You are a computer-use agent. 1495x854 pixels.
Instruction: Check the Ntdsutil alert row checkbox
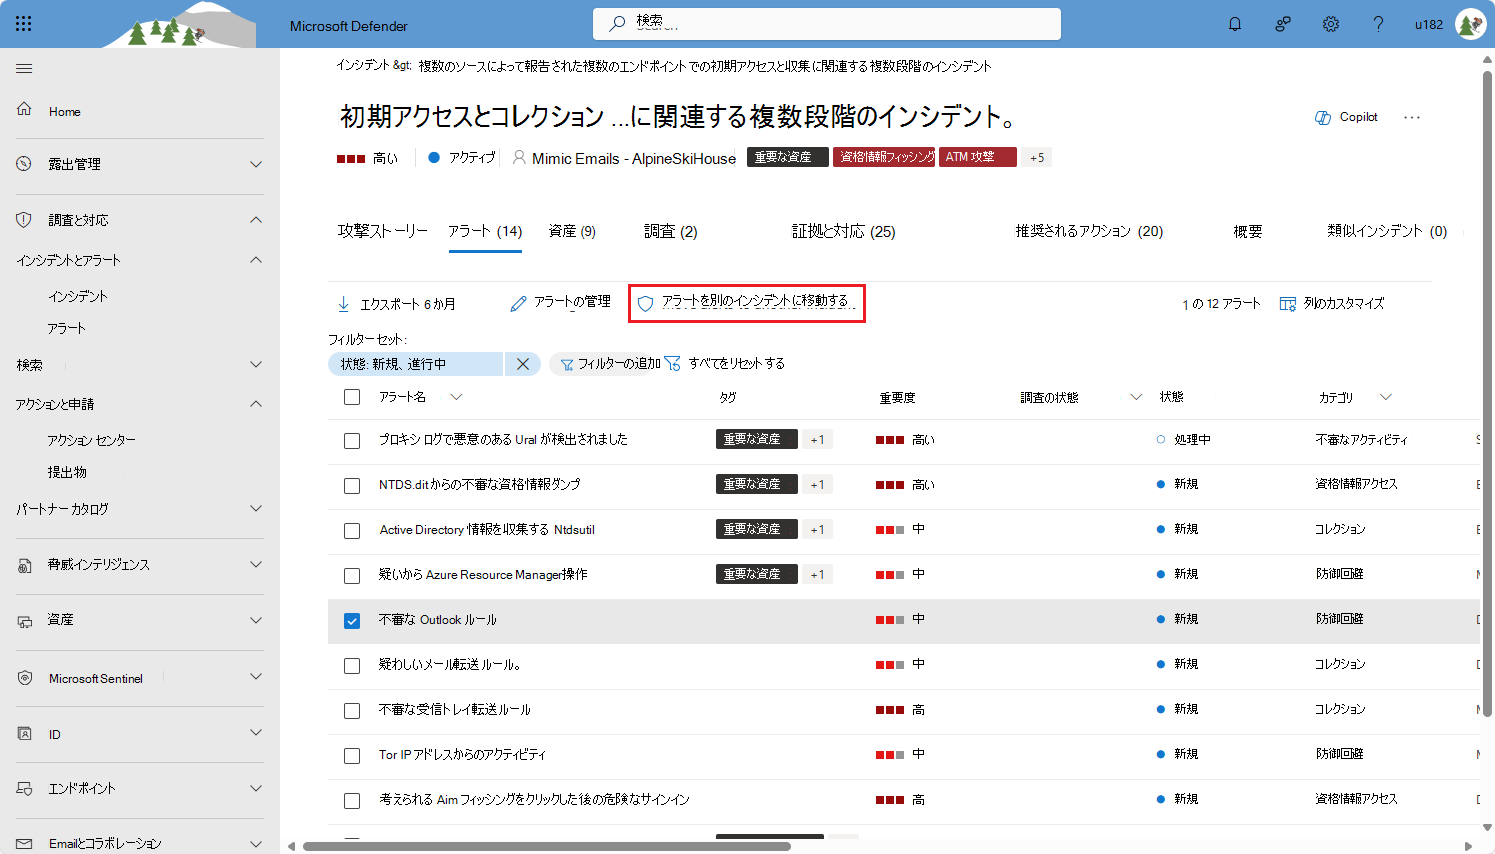coord(352,531)
